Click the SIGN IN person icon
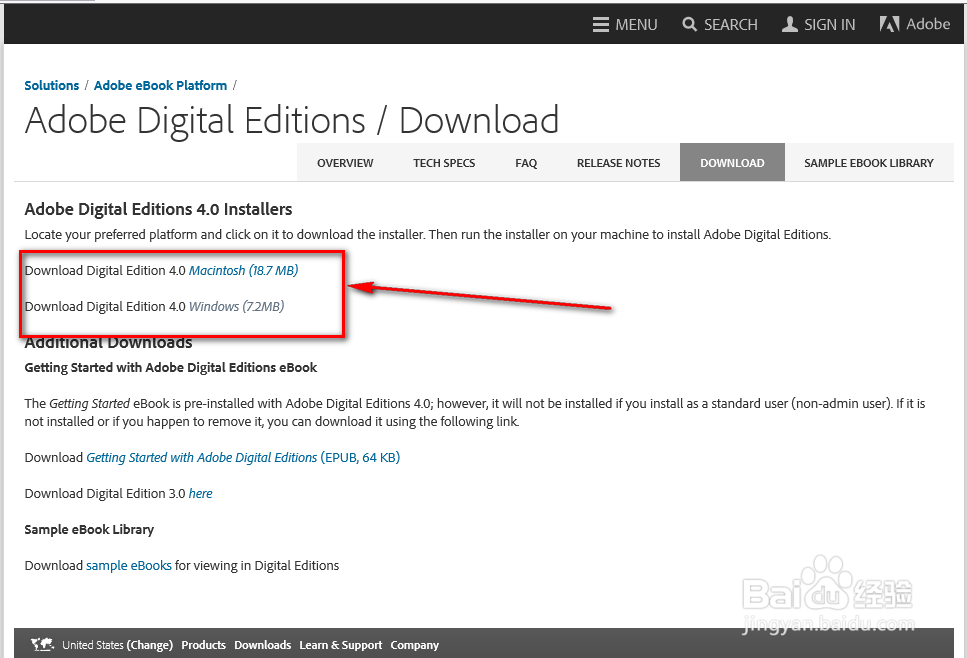The width and height of the screenshot is (967, 658). click(789, 25)
